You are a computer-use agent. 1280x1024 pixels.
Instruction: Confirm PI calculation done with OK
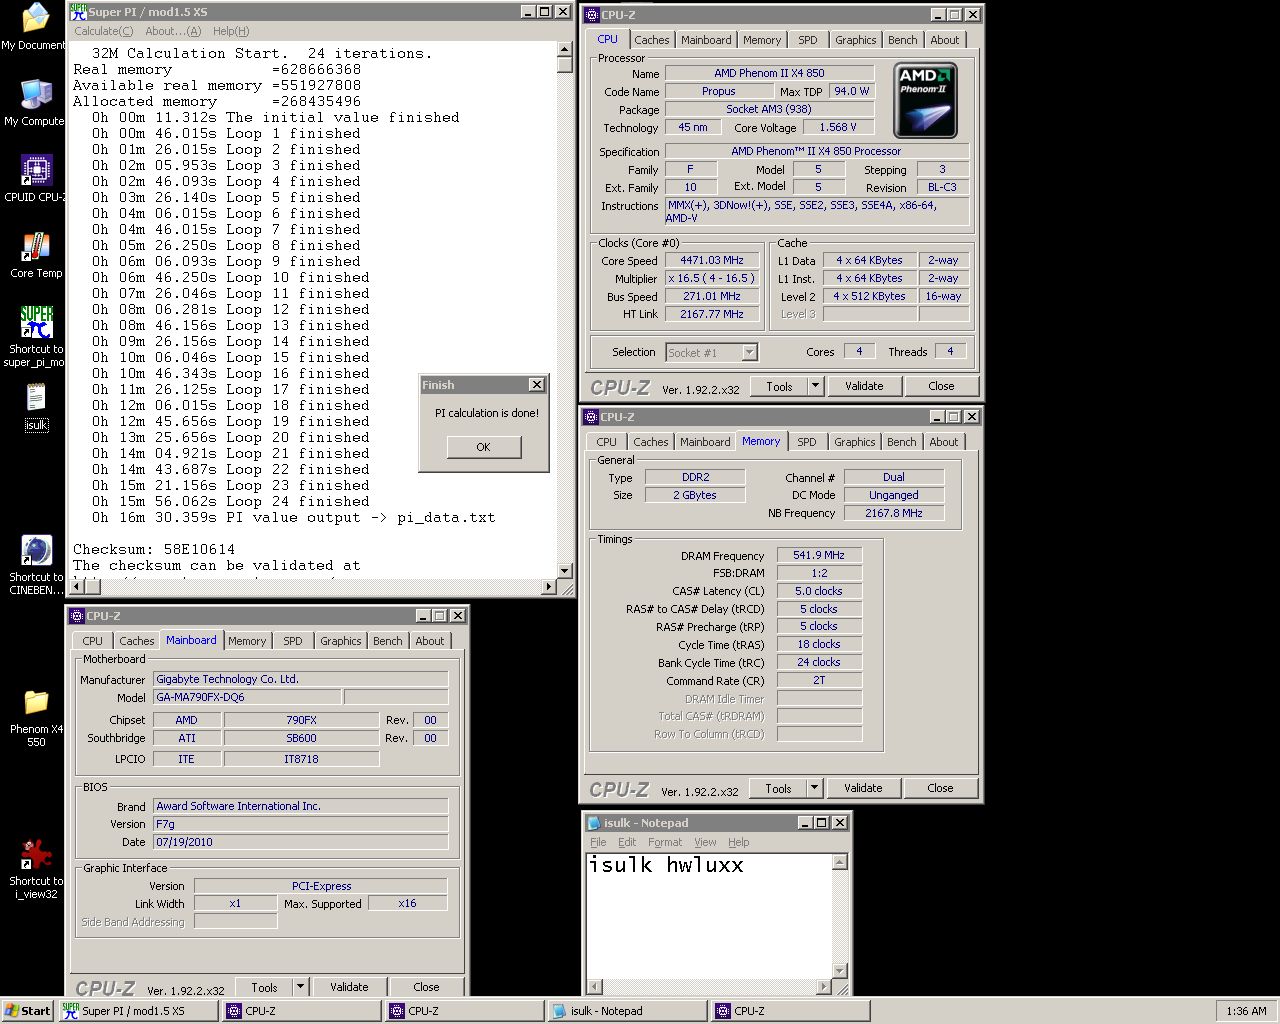483,447
